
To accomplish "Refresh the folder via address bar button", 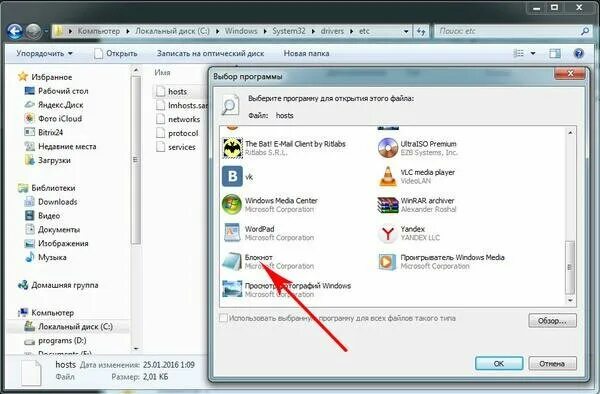I will tap(421, 31).
